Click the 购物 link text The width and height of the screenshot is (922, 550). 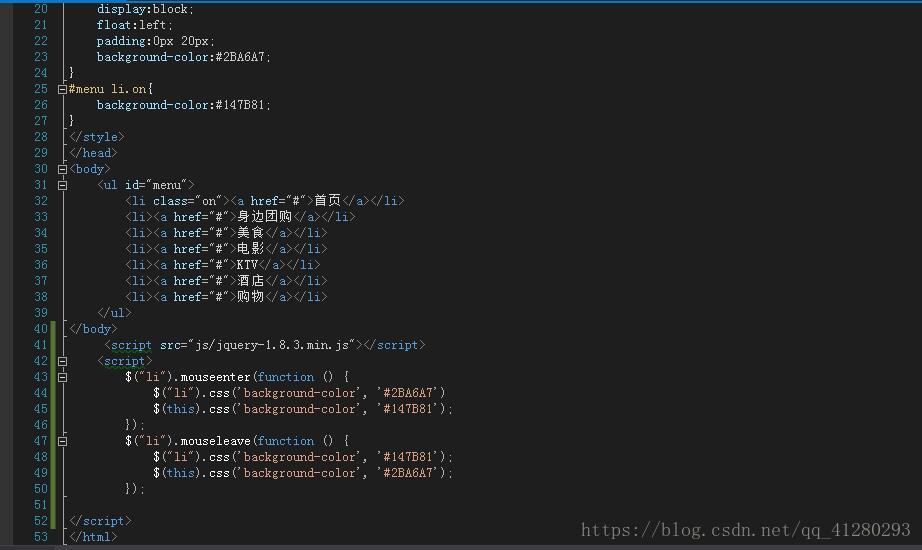click(250, 296)
